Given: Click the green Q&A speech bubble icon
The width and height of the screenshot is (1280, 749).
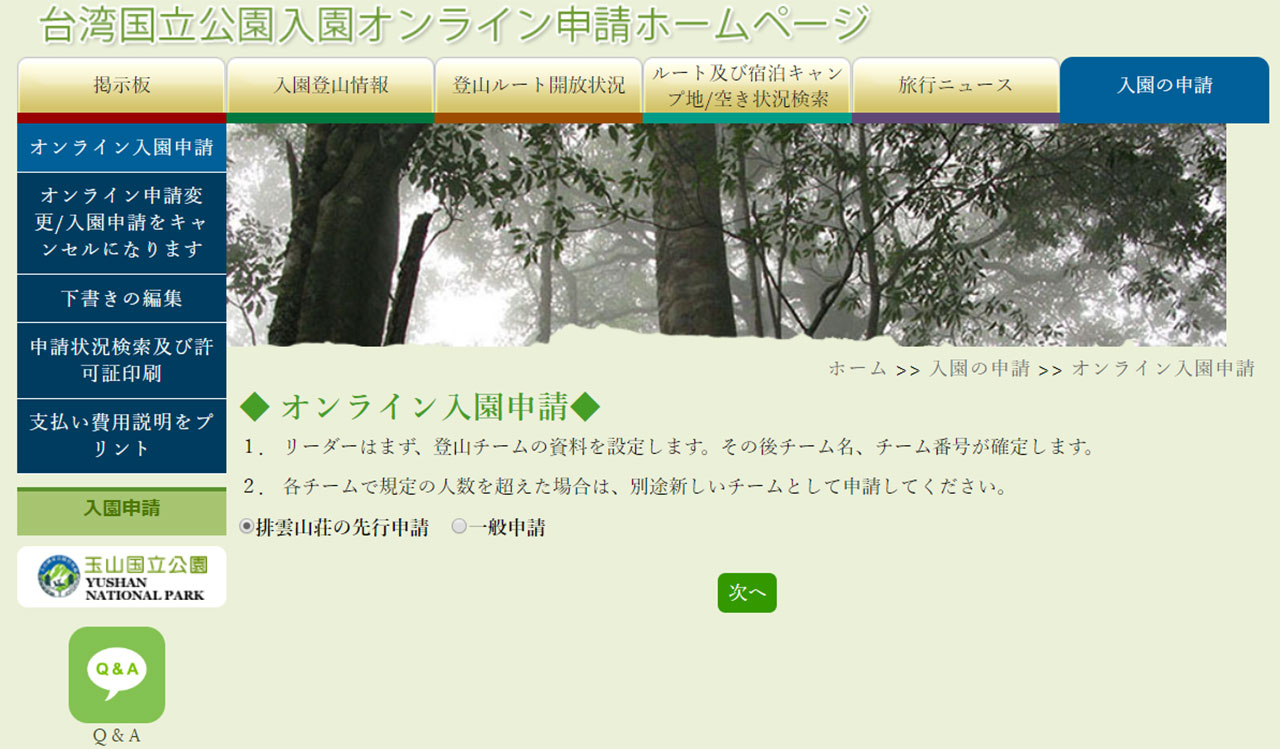Looking at the screenshot, I should [117, 674].
